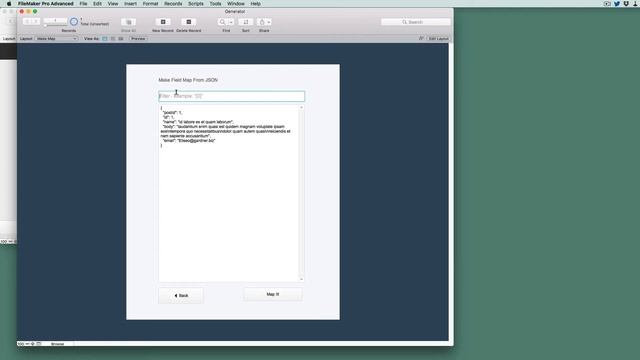This screenshot has width=640, height=360.
Task: Click the Preview button
Action: click(138, 39)
